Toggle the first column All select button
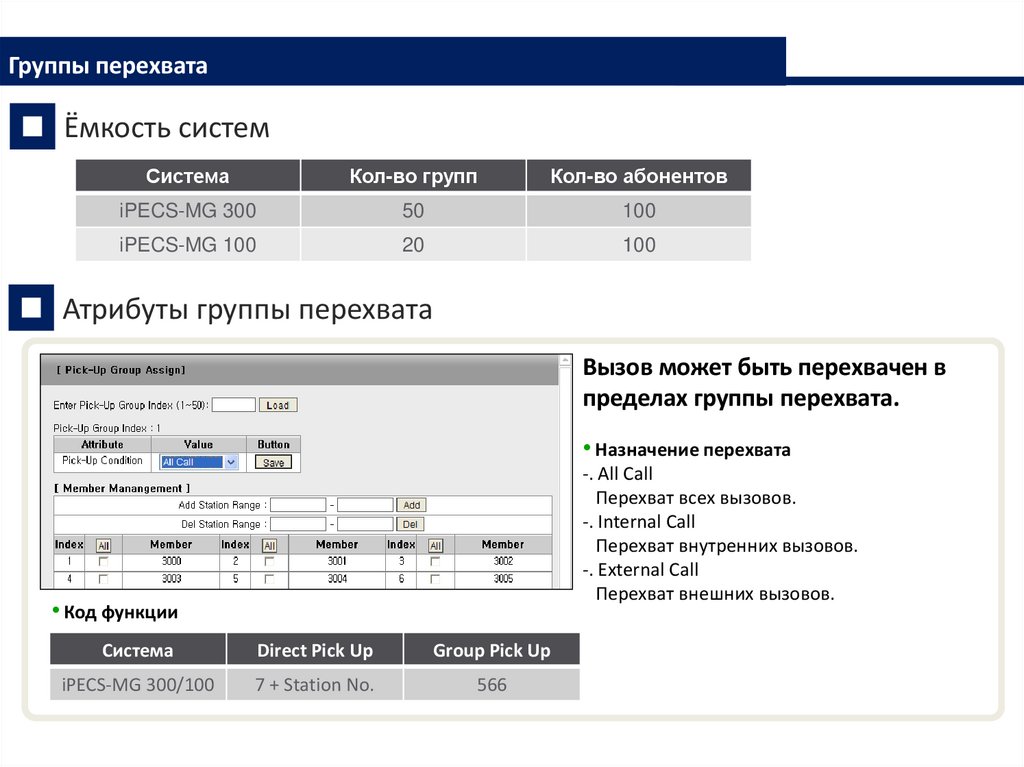Screen dimensions: 1024x767 pyautogui.click(x=103, y=546)
